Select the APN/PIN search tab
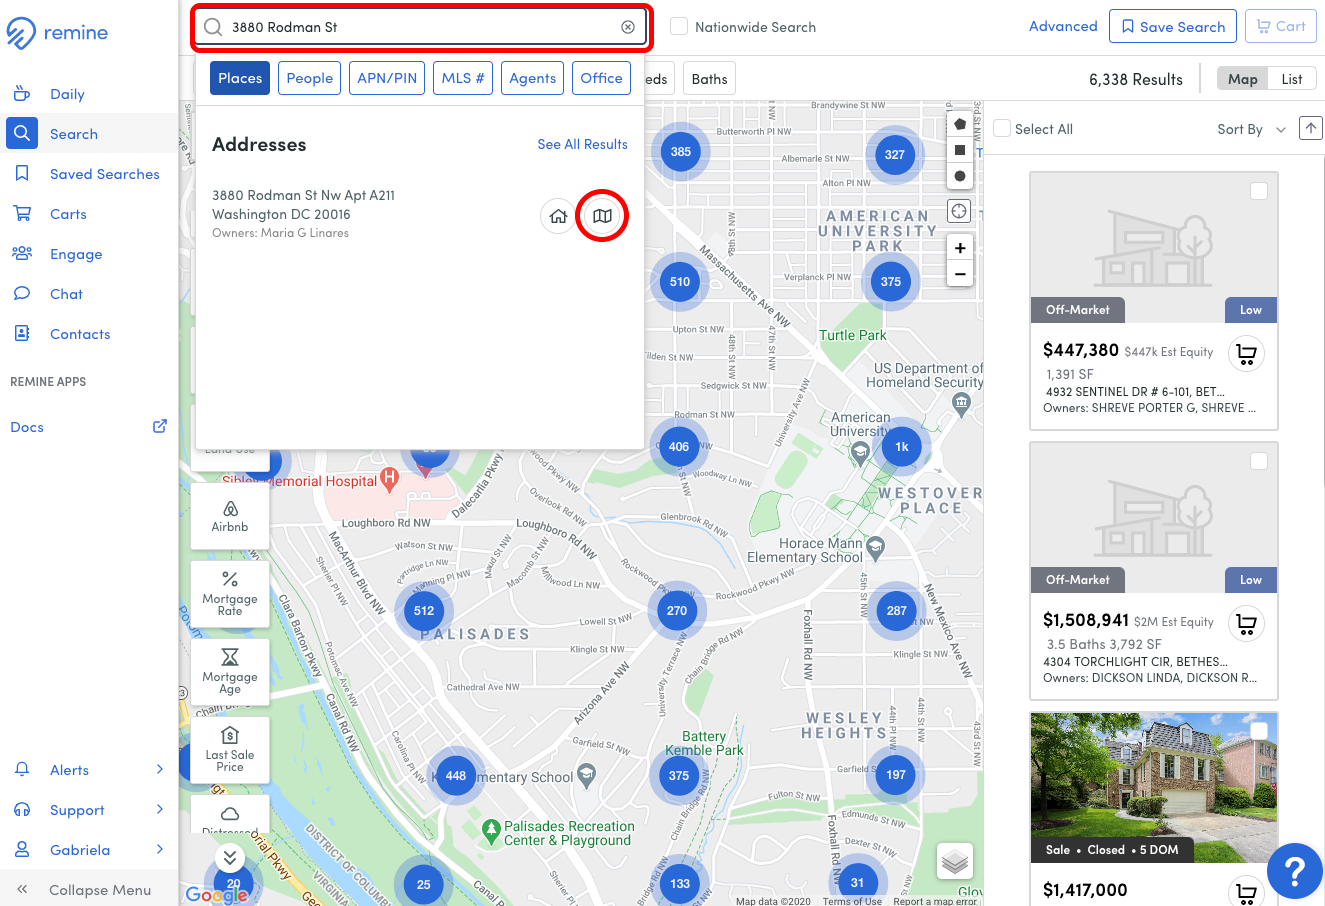The height and width of the screenshot is (906, 1325). tap(387, 78)
